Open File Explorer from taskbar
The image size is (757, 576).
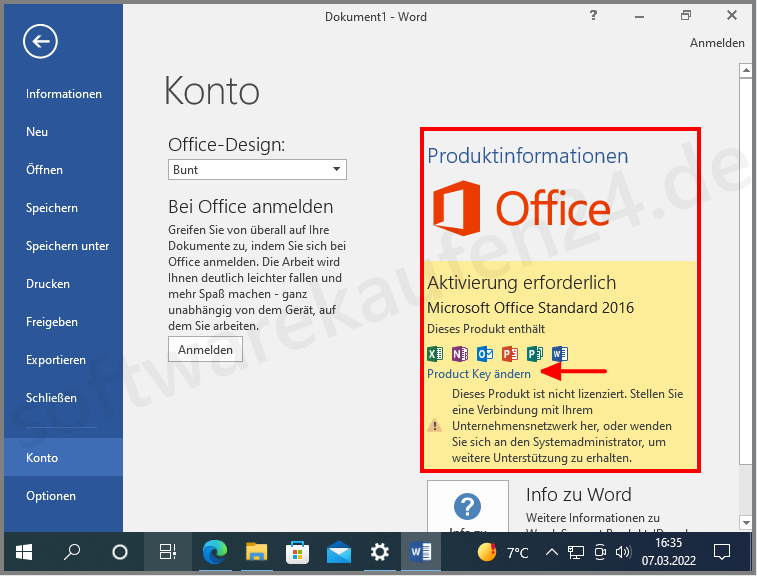pyautogui.click(x=256, y=552)
